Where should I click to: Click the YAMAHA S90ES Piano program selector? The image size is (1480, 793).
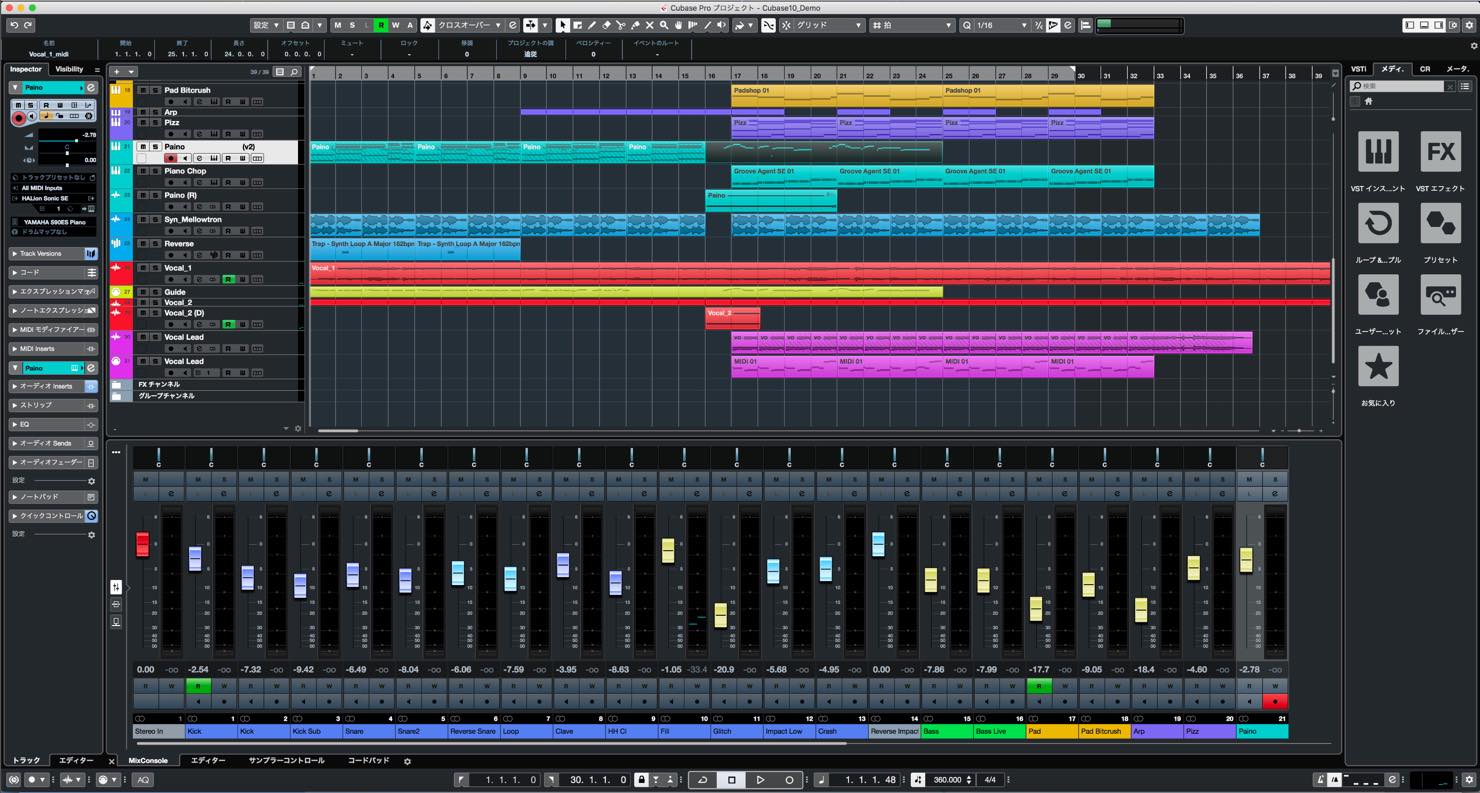click(54, 222)
